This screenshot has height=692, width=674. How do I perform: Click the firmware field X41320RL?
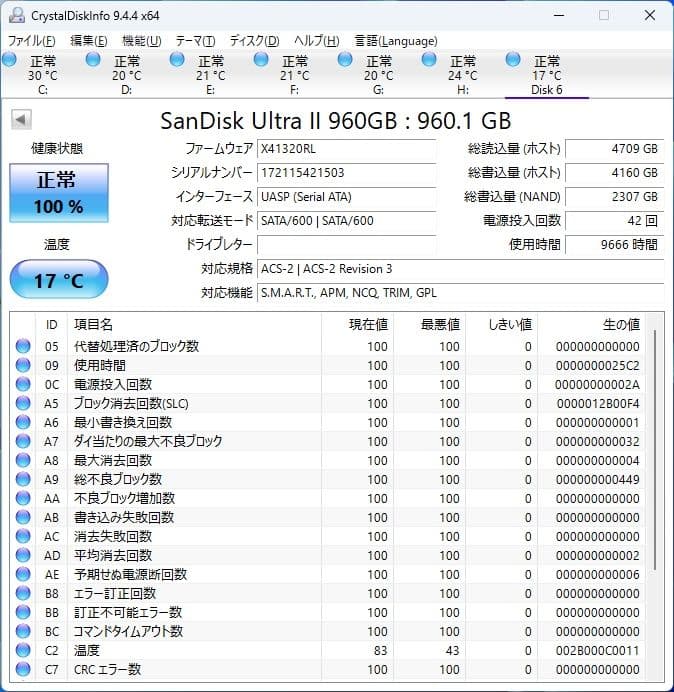pyautogui.click(x=346, y=149)
